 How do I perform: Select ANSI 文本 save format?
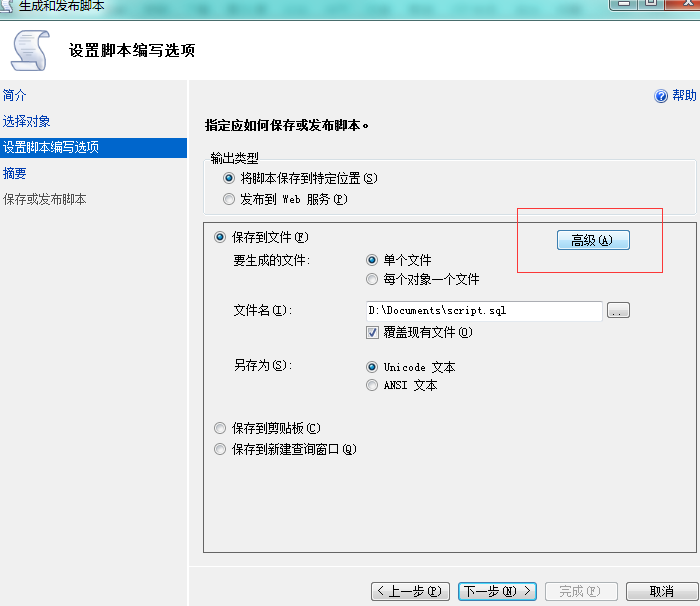click(x=372, y=385)
